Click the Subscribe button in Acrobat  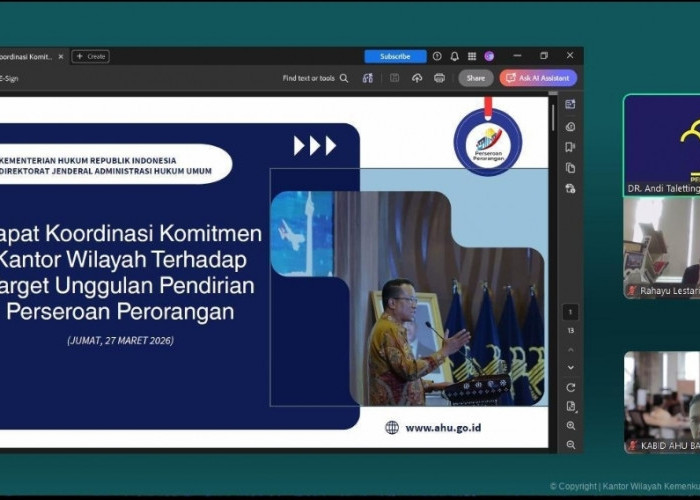pos(395,56)
